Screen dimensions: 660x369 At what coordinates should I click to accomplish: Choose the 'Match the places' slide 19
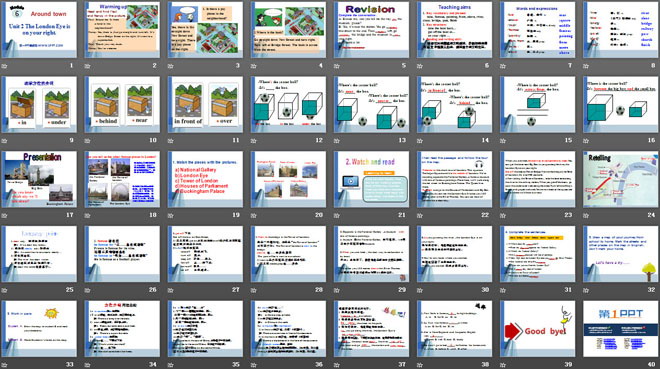pyautogui.click(x=205, y=179)
